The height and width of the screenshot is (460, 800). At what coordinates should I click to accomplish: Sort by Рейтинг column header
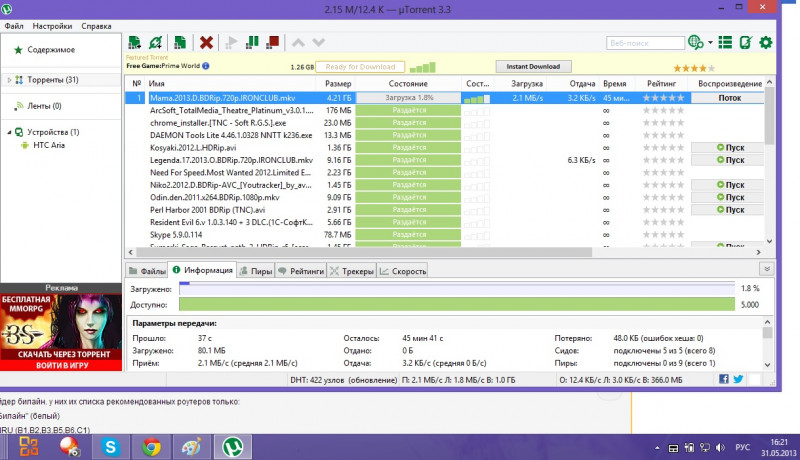pos(662,84)
